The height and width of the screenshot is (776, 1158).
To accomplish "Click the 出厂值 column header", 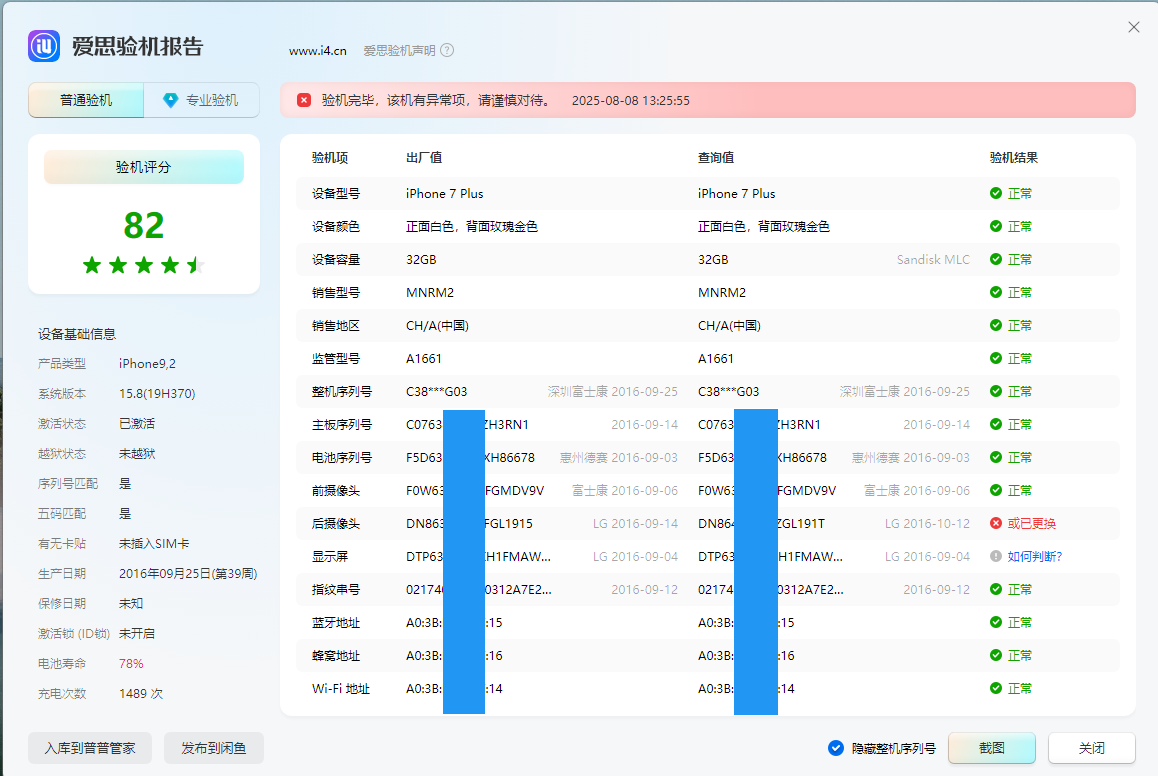I will (x=424, y=157).
